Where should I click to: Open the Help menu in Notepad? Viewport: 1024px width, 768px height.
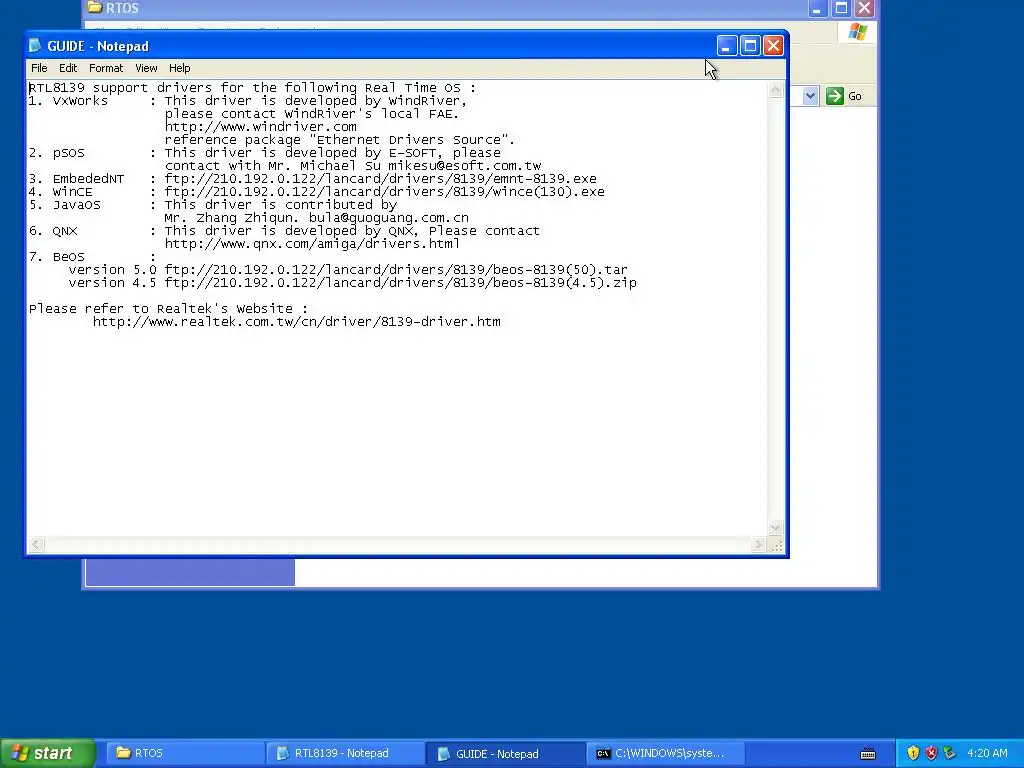pyautogui.click(x=180, y=68)
